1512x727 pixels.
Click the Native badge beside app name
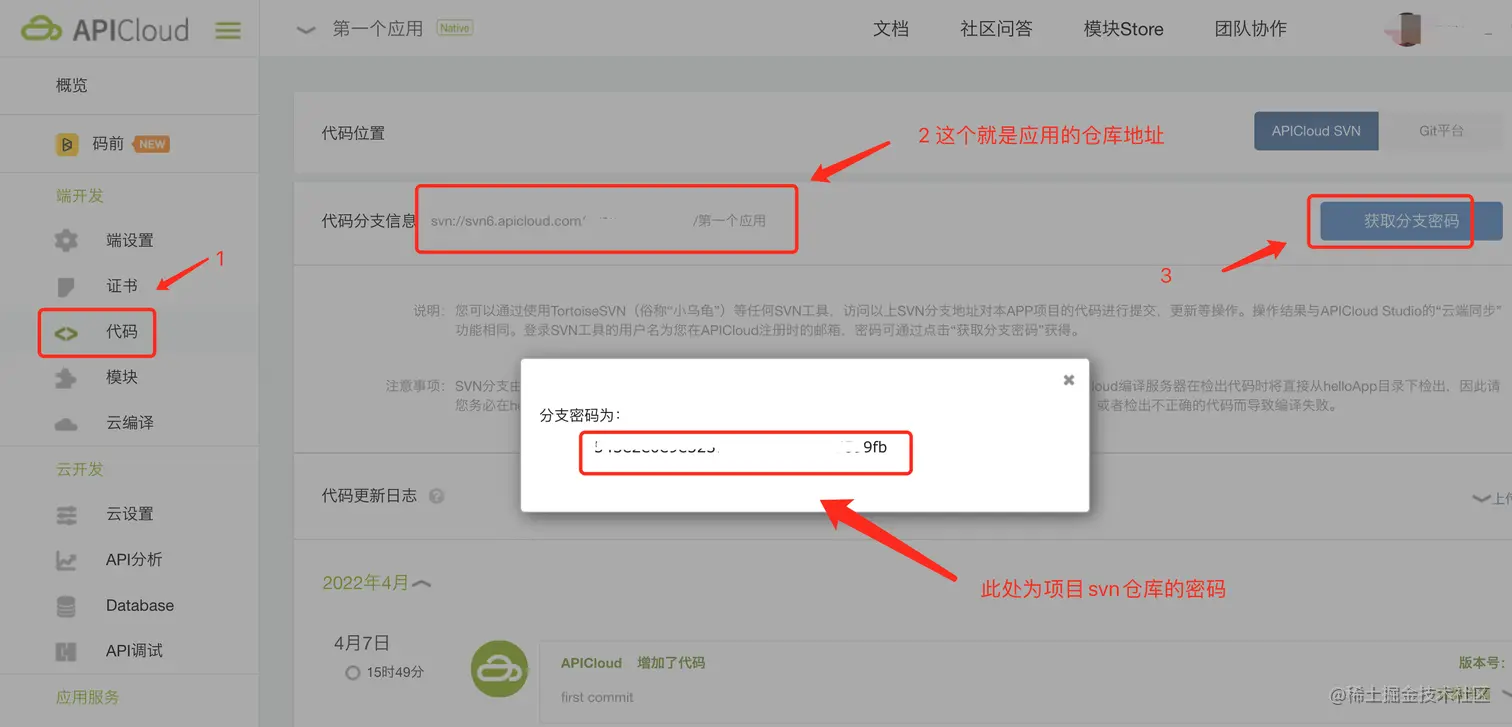(455, 28)
